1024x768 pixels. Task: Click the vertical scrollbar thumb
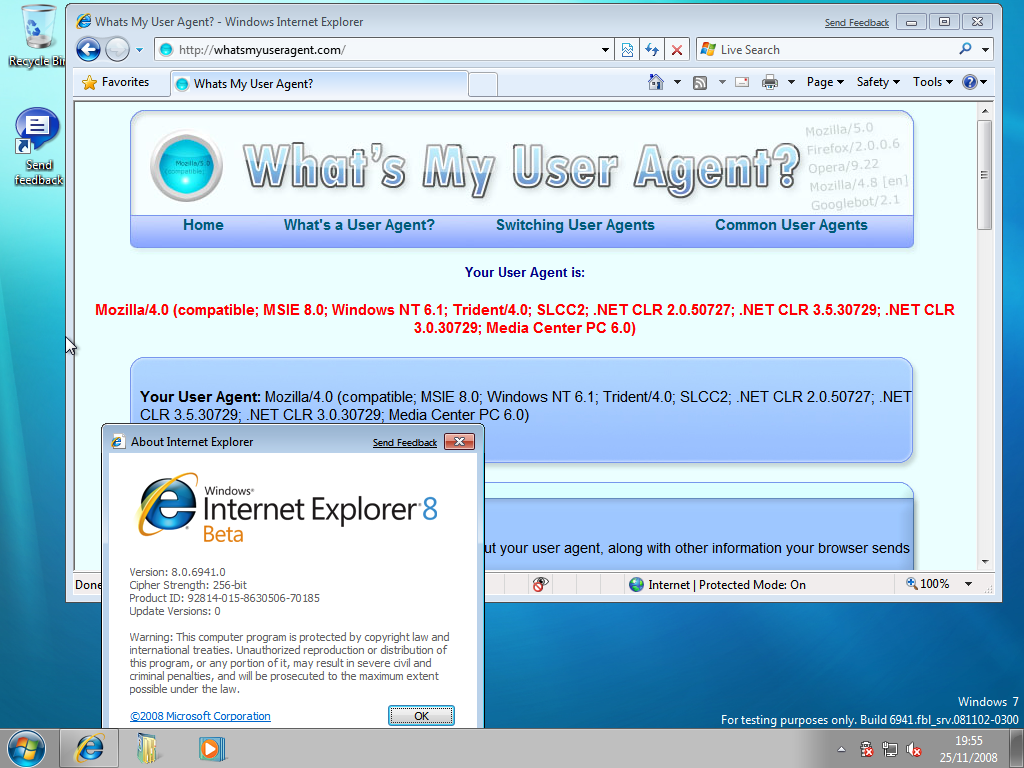[x=985, y=175]
